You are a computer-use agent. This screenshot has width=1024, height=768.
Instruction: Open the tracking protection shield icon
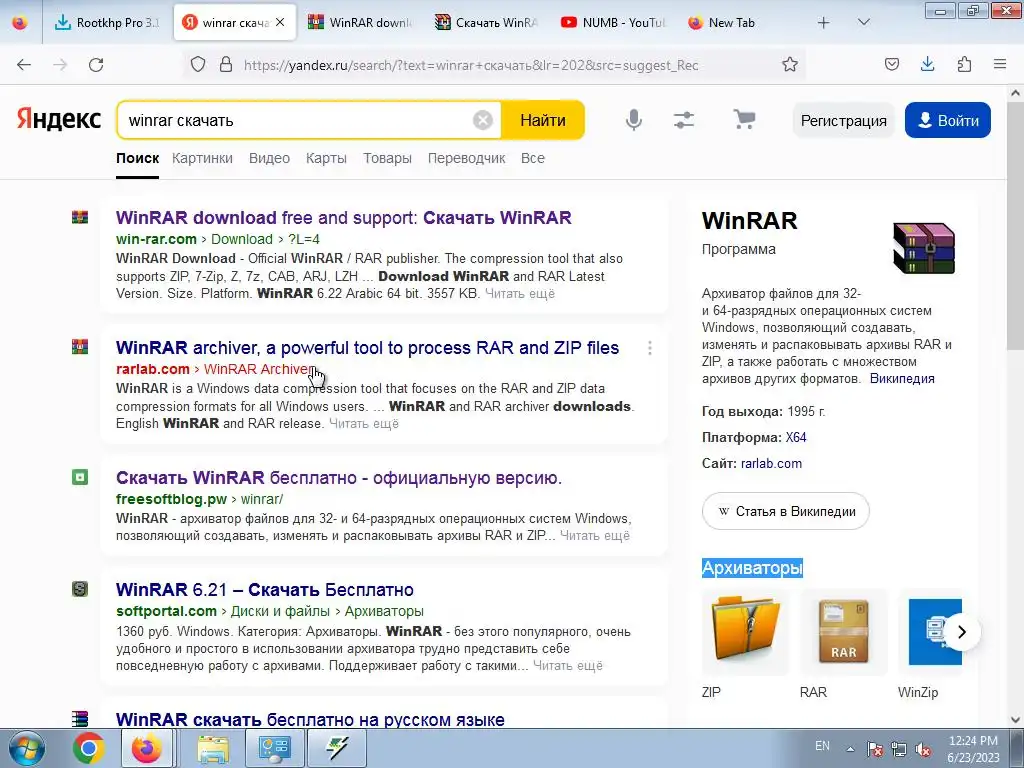coord(198,65)
